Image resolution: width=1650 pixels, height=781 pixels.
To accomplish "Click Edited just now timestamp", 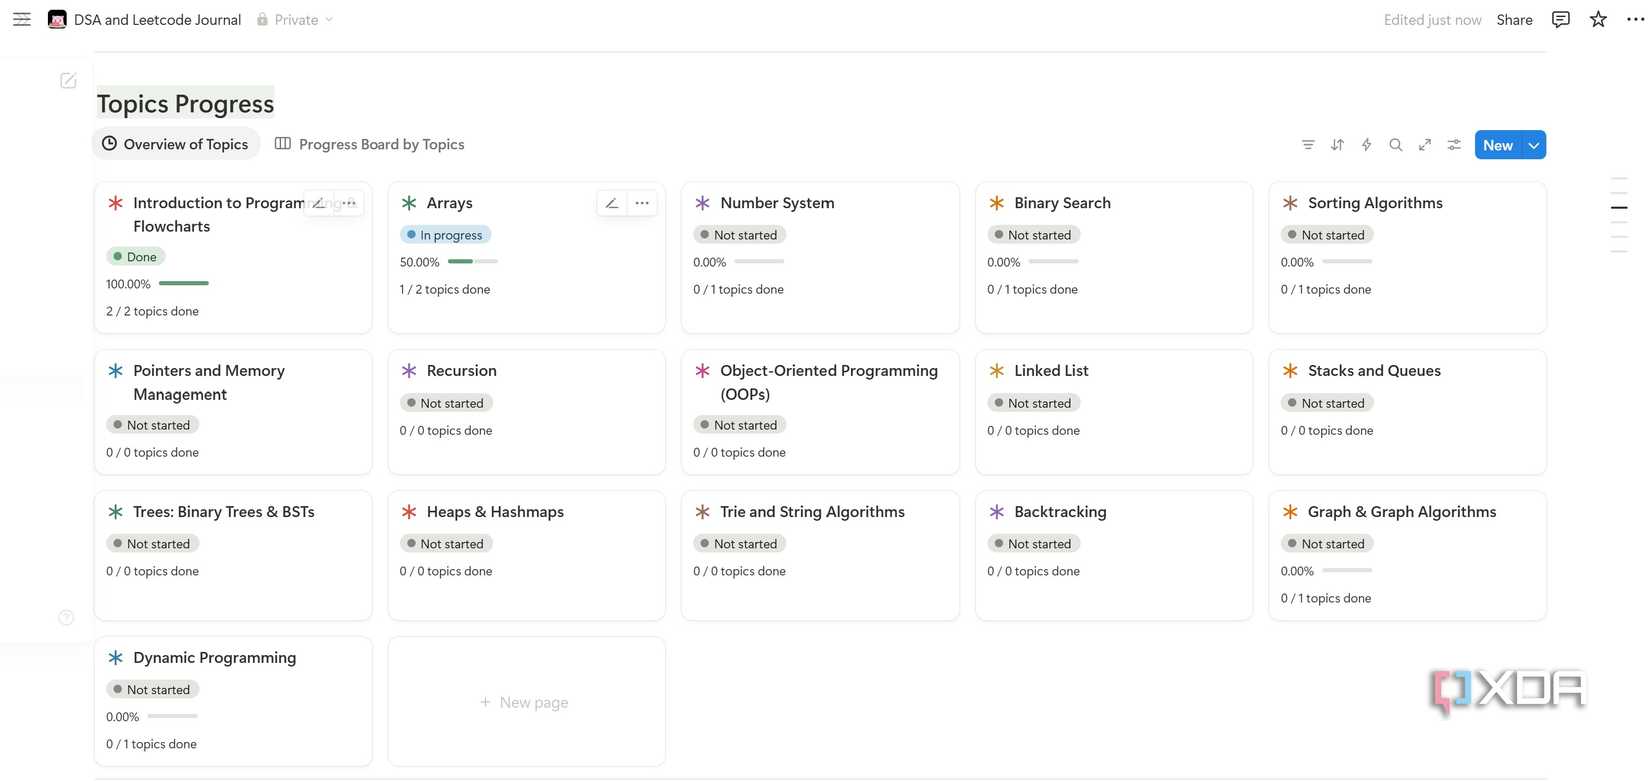I will 1432,19.
